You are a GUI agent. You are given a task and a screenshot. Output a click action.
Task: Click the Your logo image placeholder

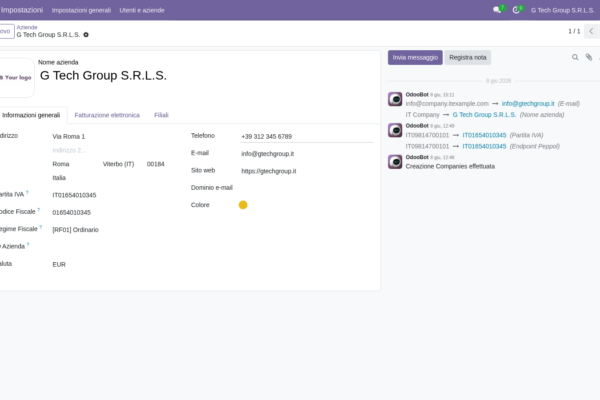click(16, 78)
